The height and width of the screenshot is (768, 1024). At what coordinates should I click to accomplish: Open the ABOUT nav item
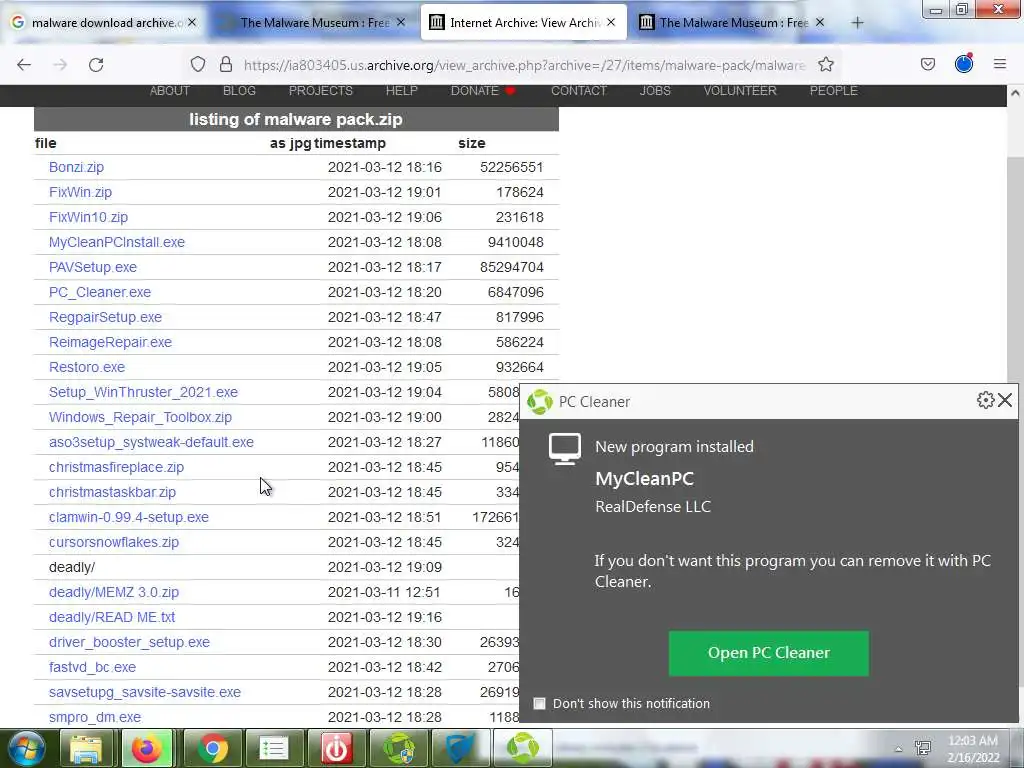click(170, 91)
